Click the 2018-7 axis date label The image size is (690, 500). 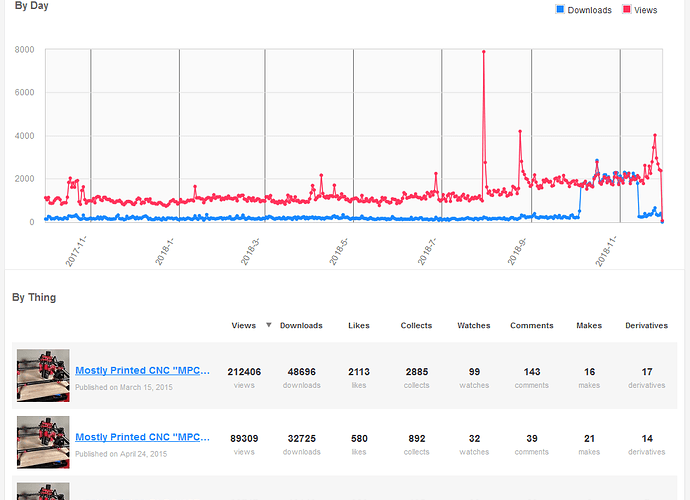click(x=427, y=251)
